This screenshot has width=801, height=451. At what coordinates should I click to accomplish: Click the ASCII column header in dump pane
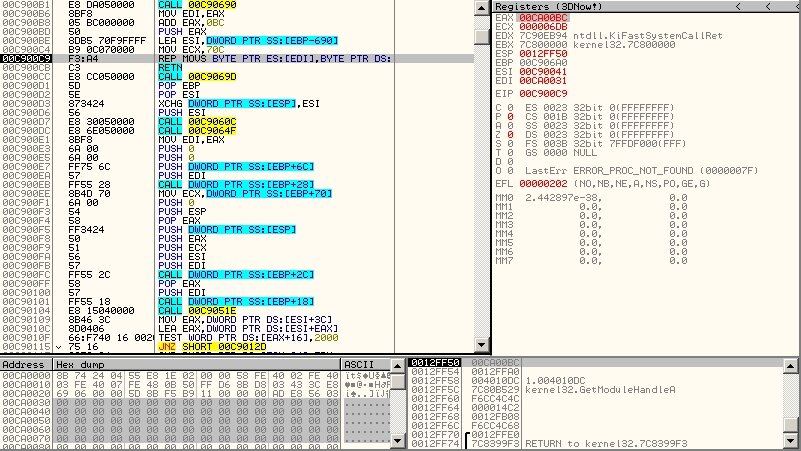(x=360, y=364)
